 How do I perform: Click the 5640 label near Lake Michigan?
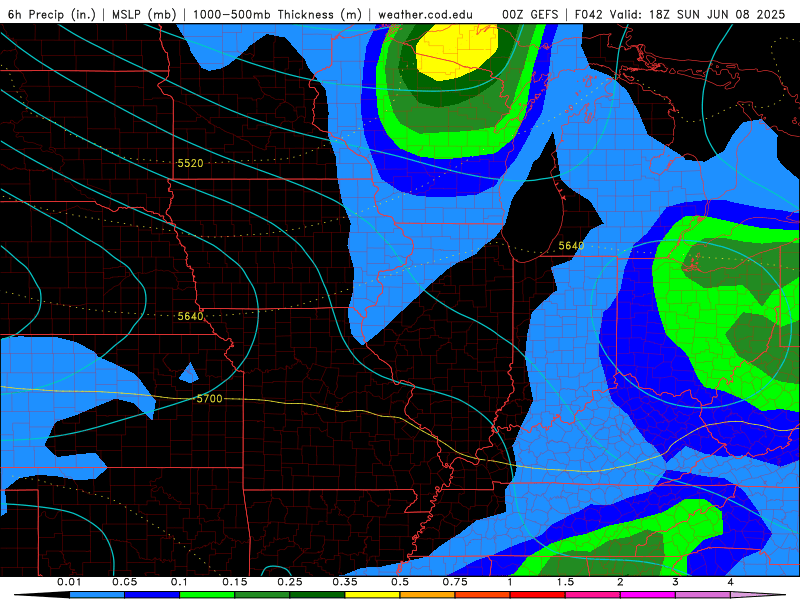pos(571,246)
